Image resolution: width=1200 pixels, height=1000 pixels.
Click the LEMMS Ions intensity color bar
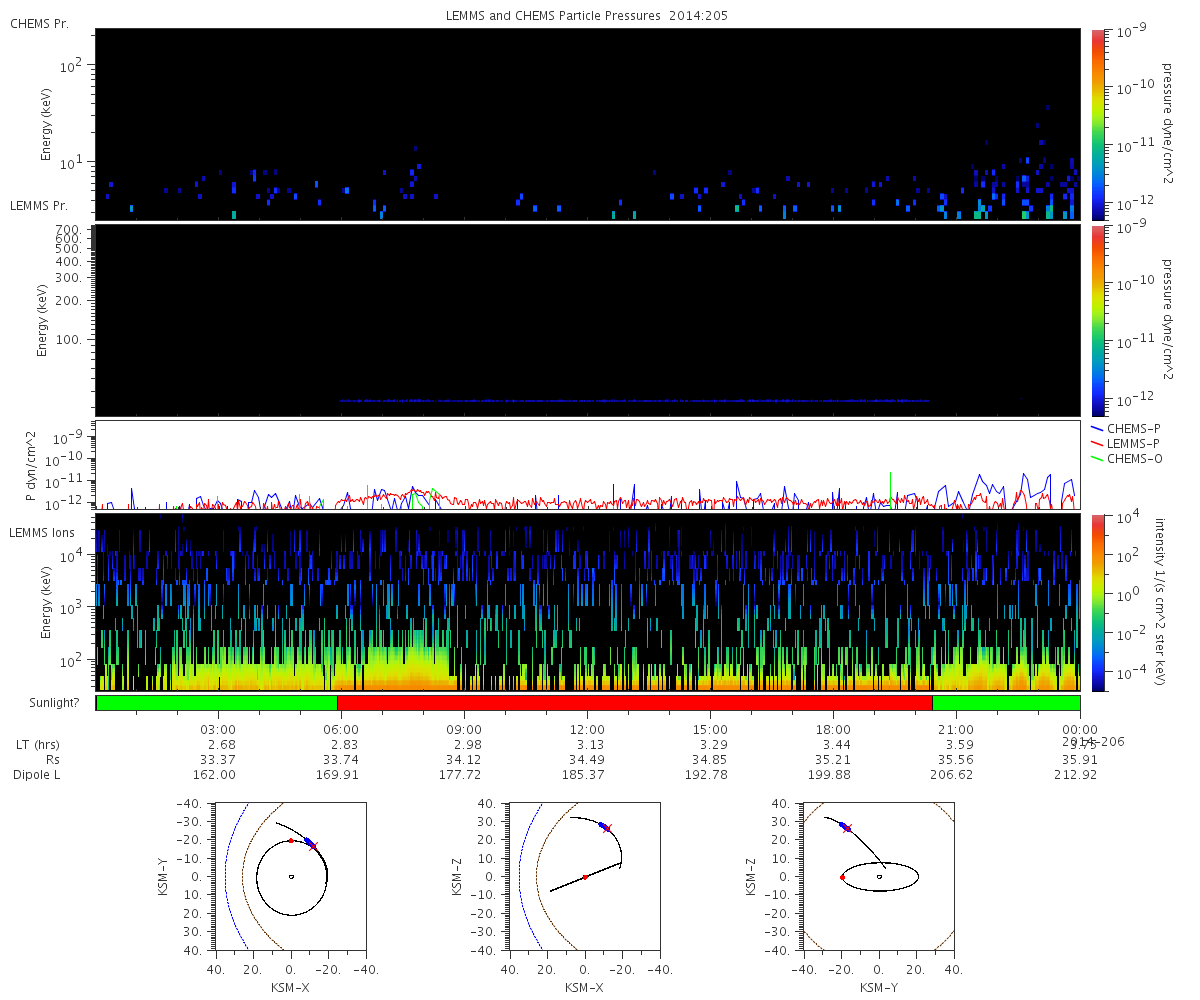tap(1097, 602)
